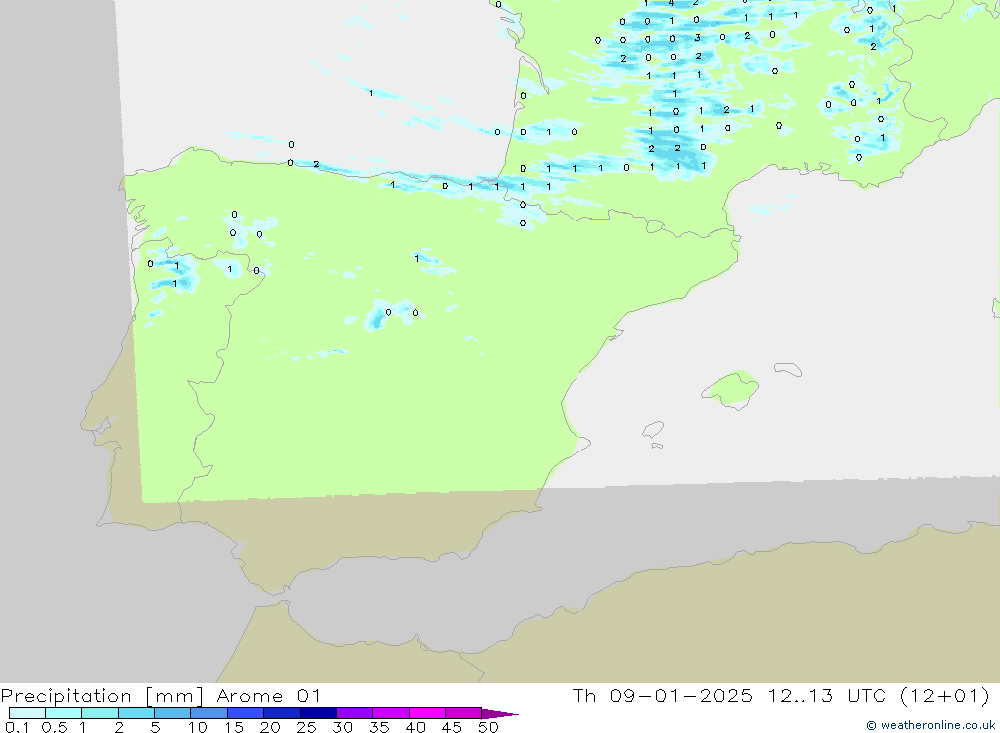
Task: Select the 5–10 mm blue legend swatch
Action: coord(173,713)
